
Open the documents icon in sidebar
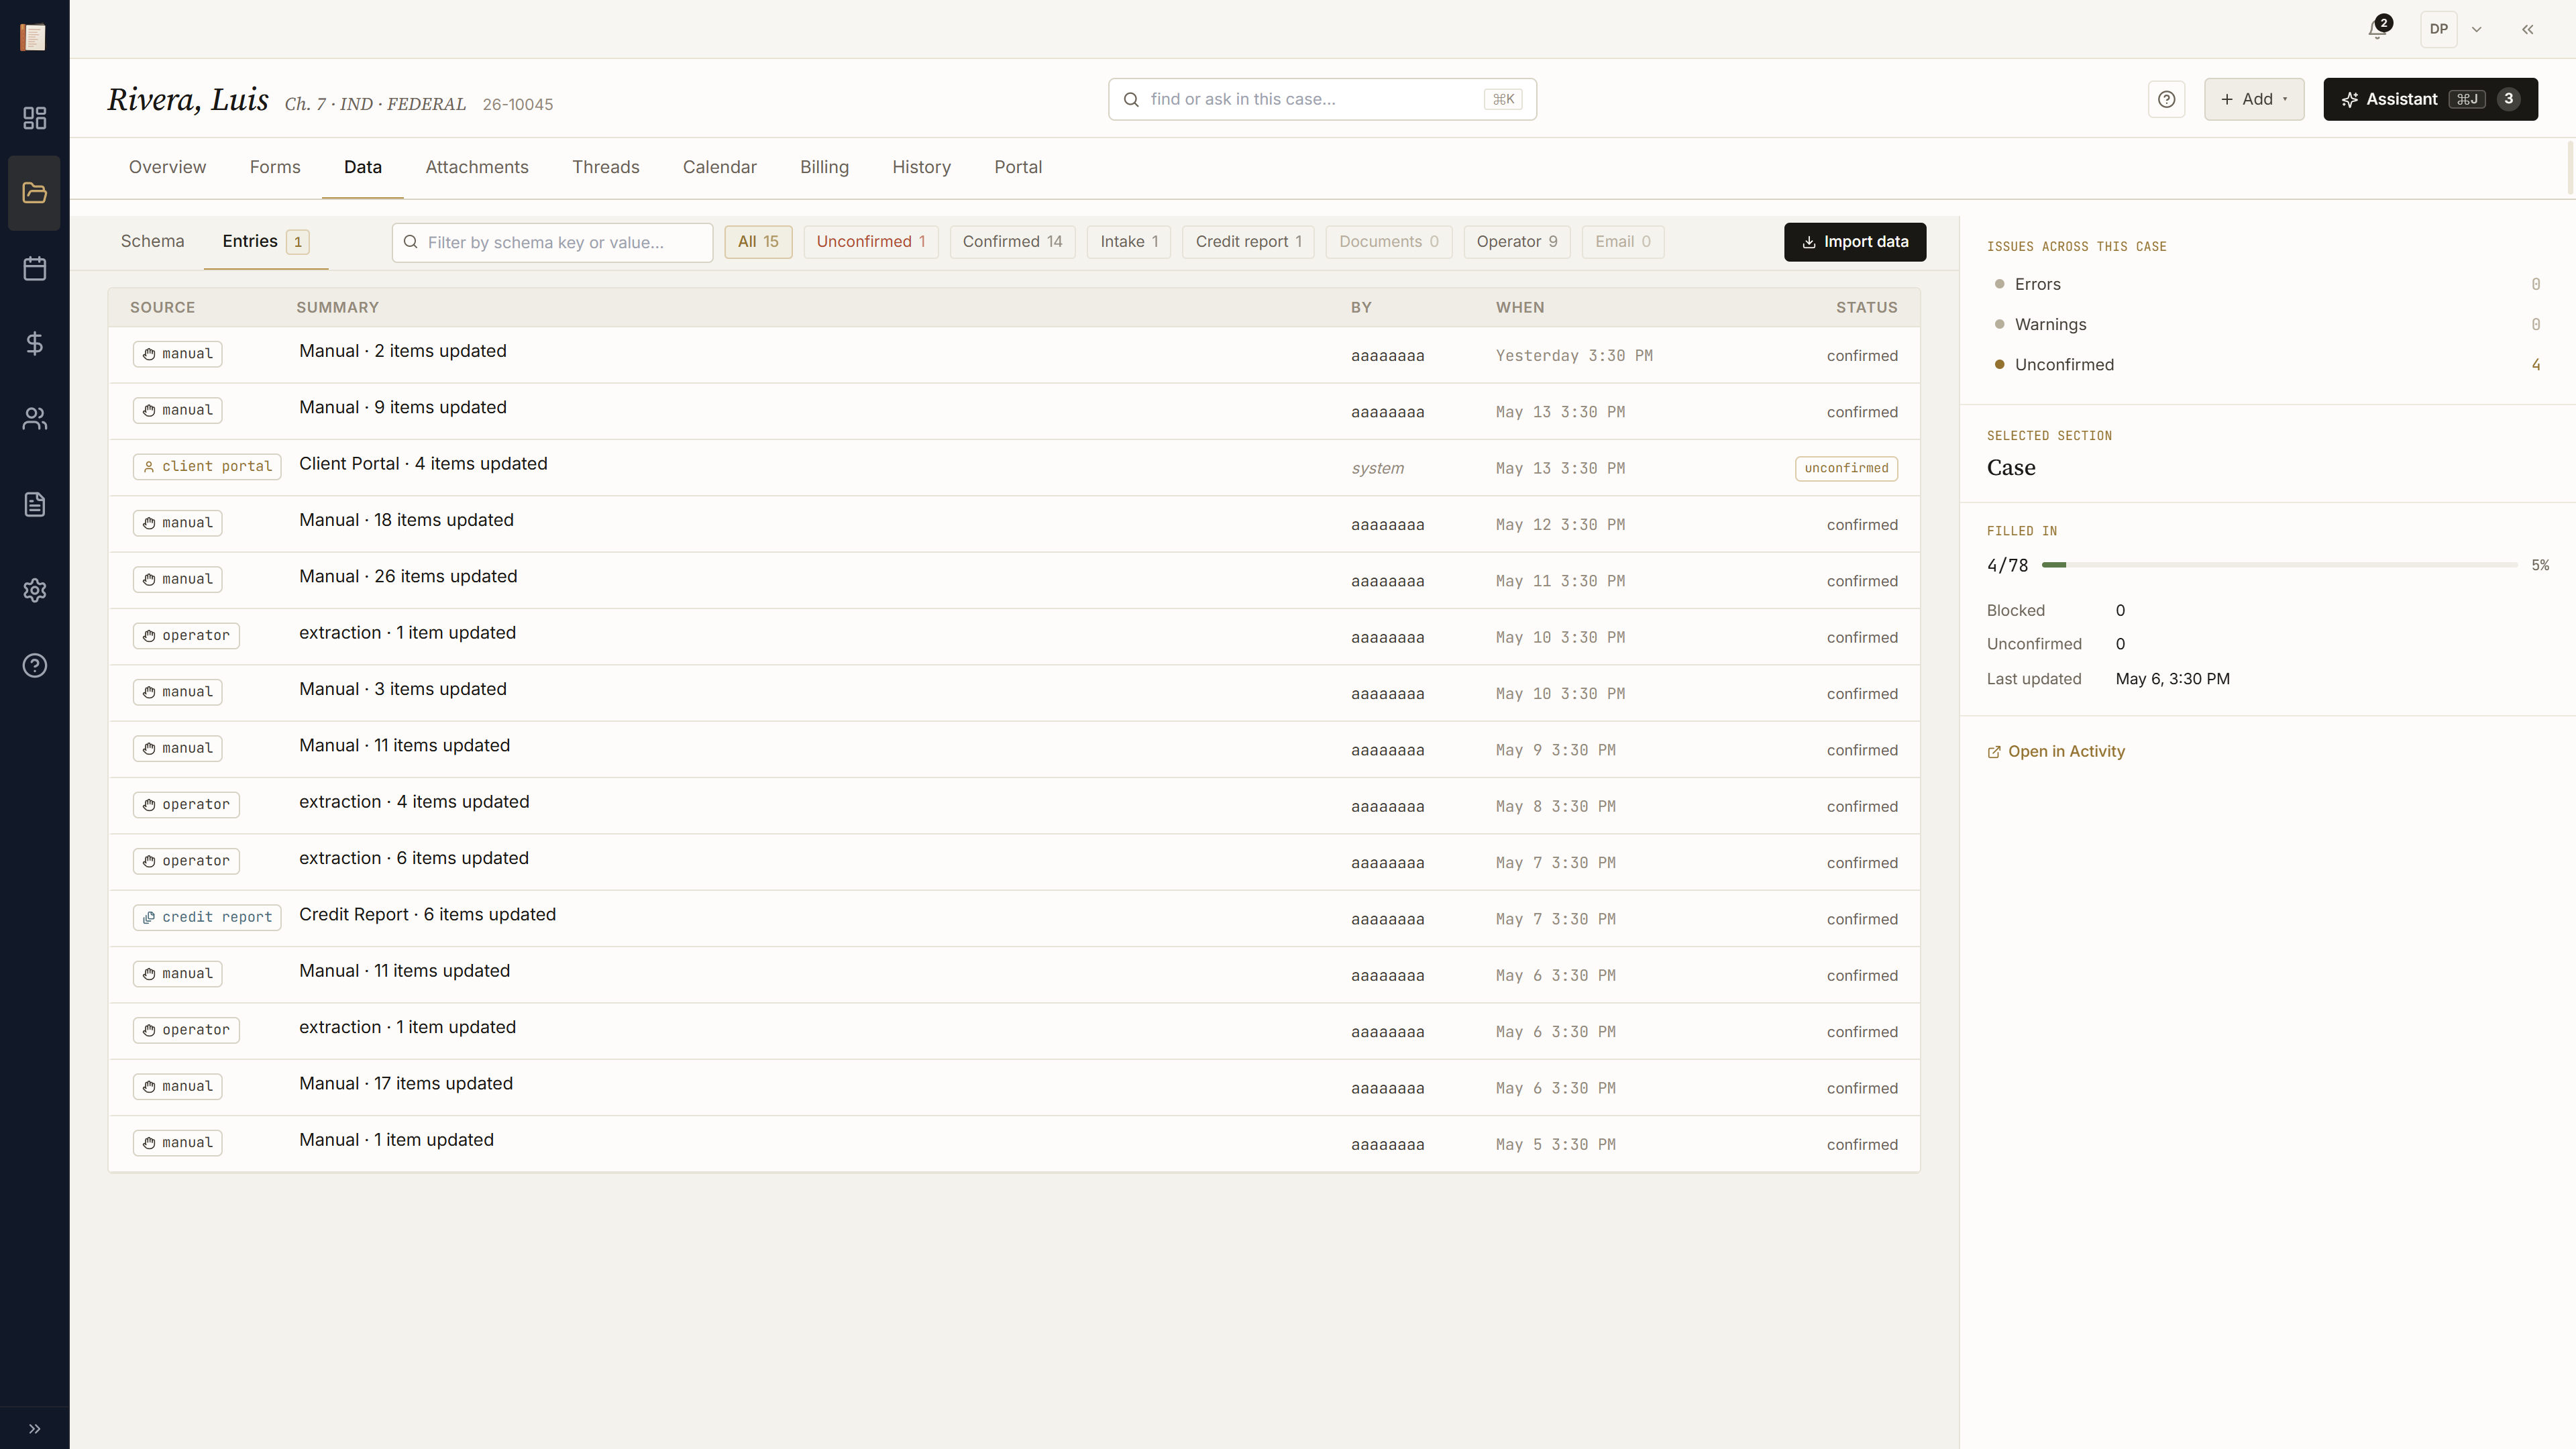pyautogui.click(x=34, y=504)
